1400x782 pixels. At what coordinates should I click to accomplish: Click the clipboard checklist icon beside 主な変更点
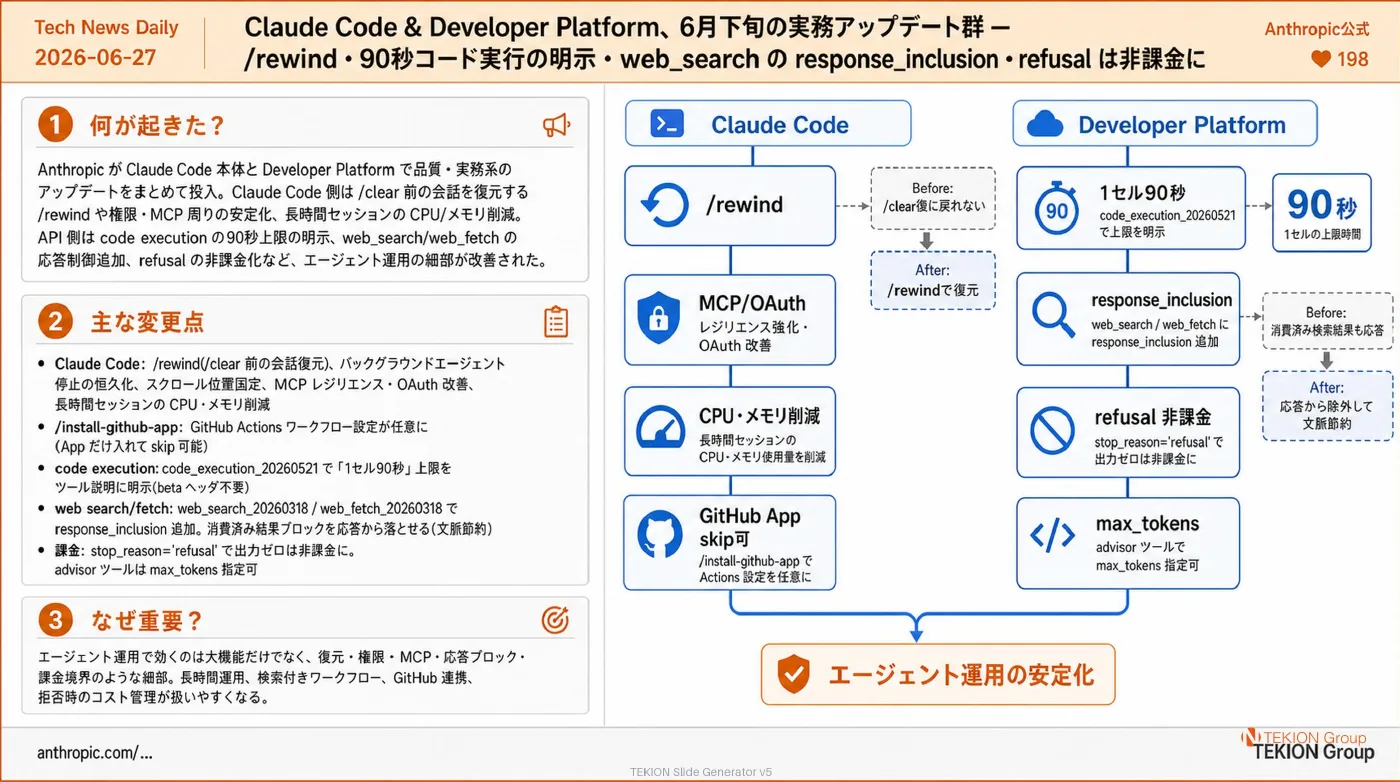click(556, 322)
